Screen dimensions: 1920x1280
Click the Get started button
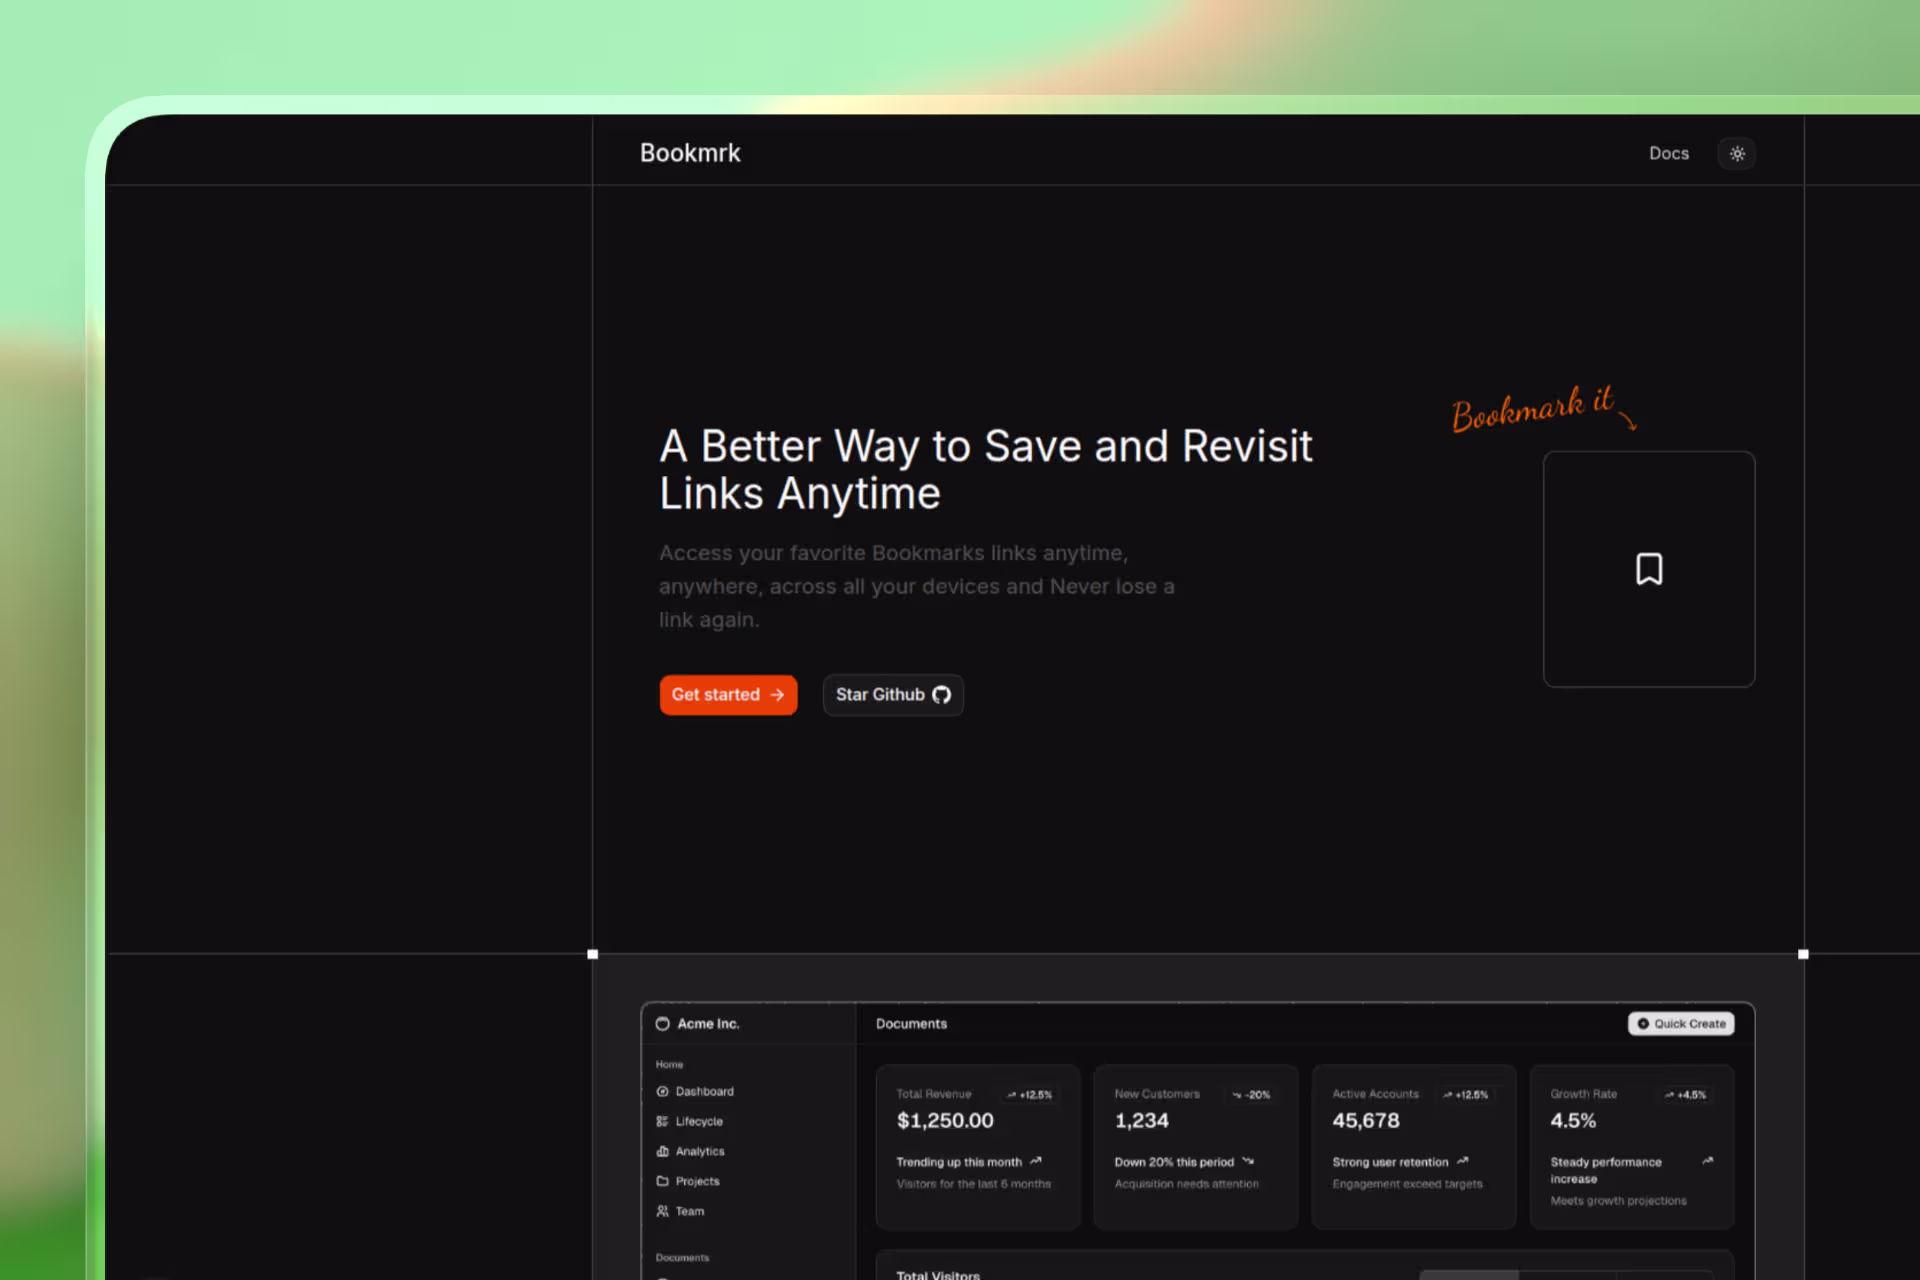point(728,695)
